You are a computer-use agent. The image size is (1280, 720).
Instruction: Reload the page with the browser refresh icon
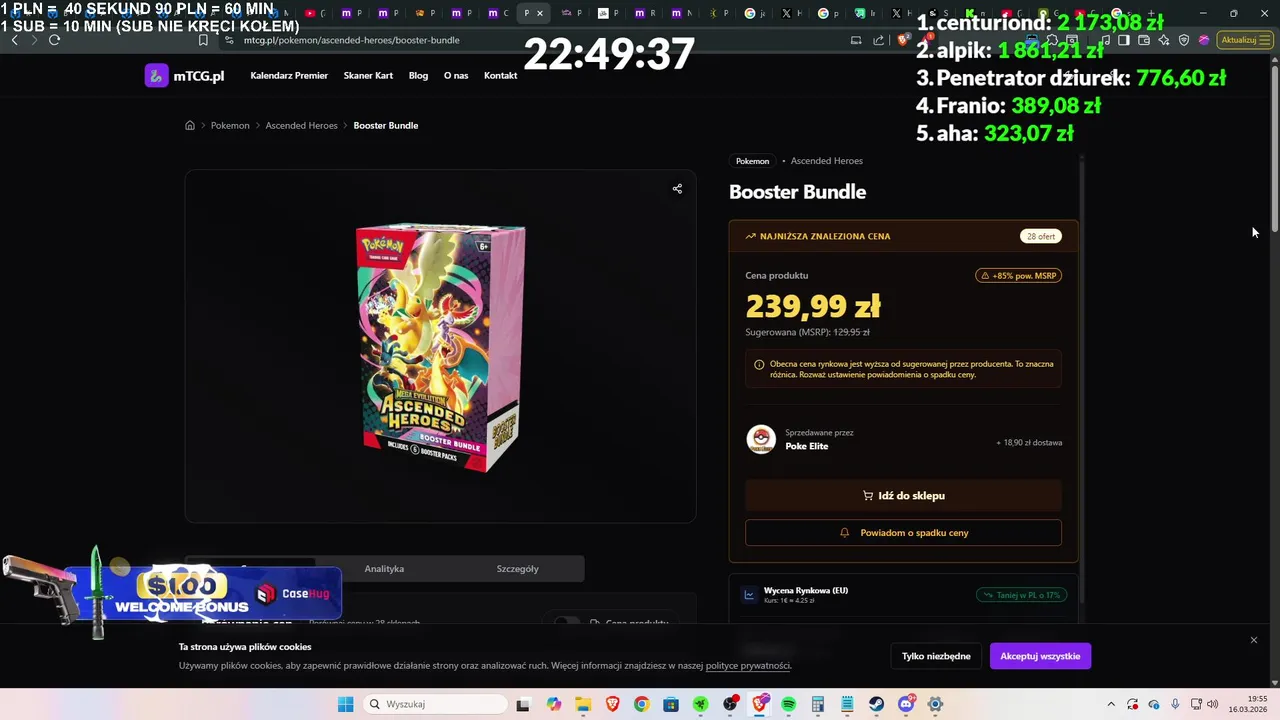tap(54, 40)
